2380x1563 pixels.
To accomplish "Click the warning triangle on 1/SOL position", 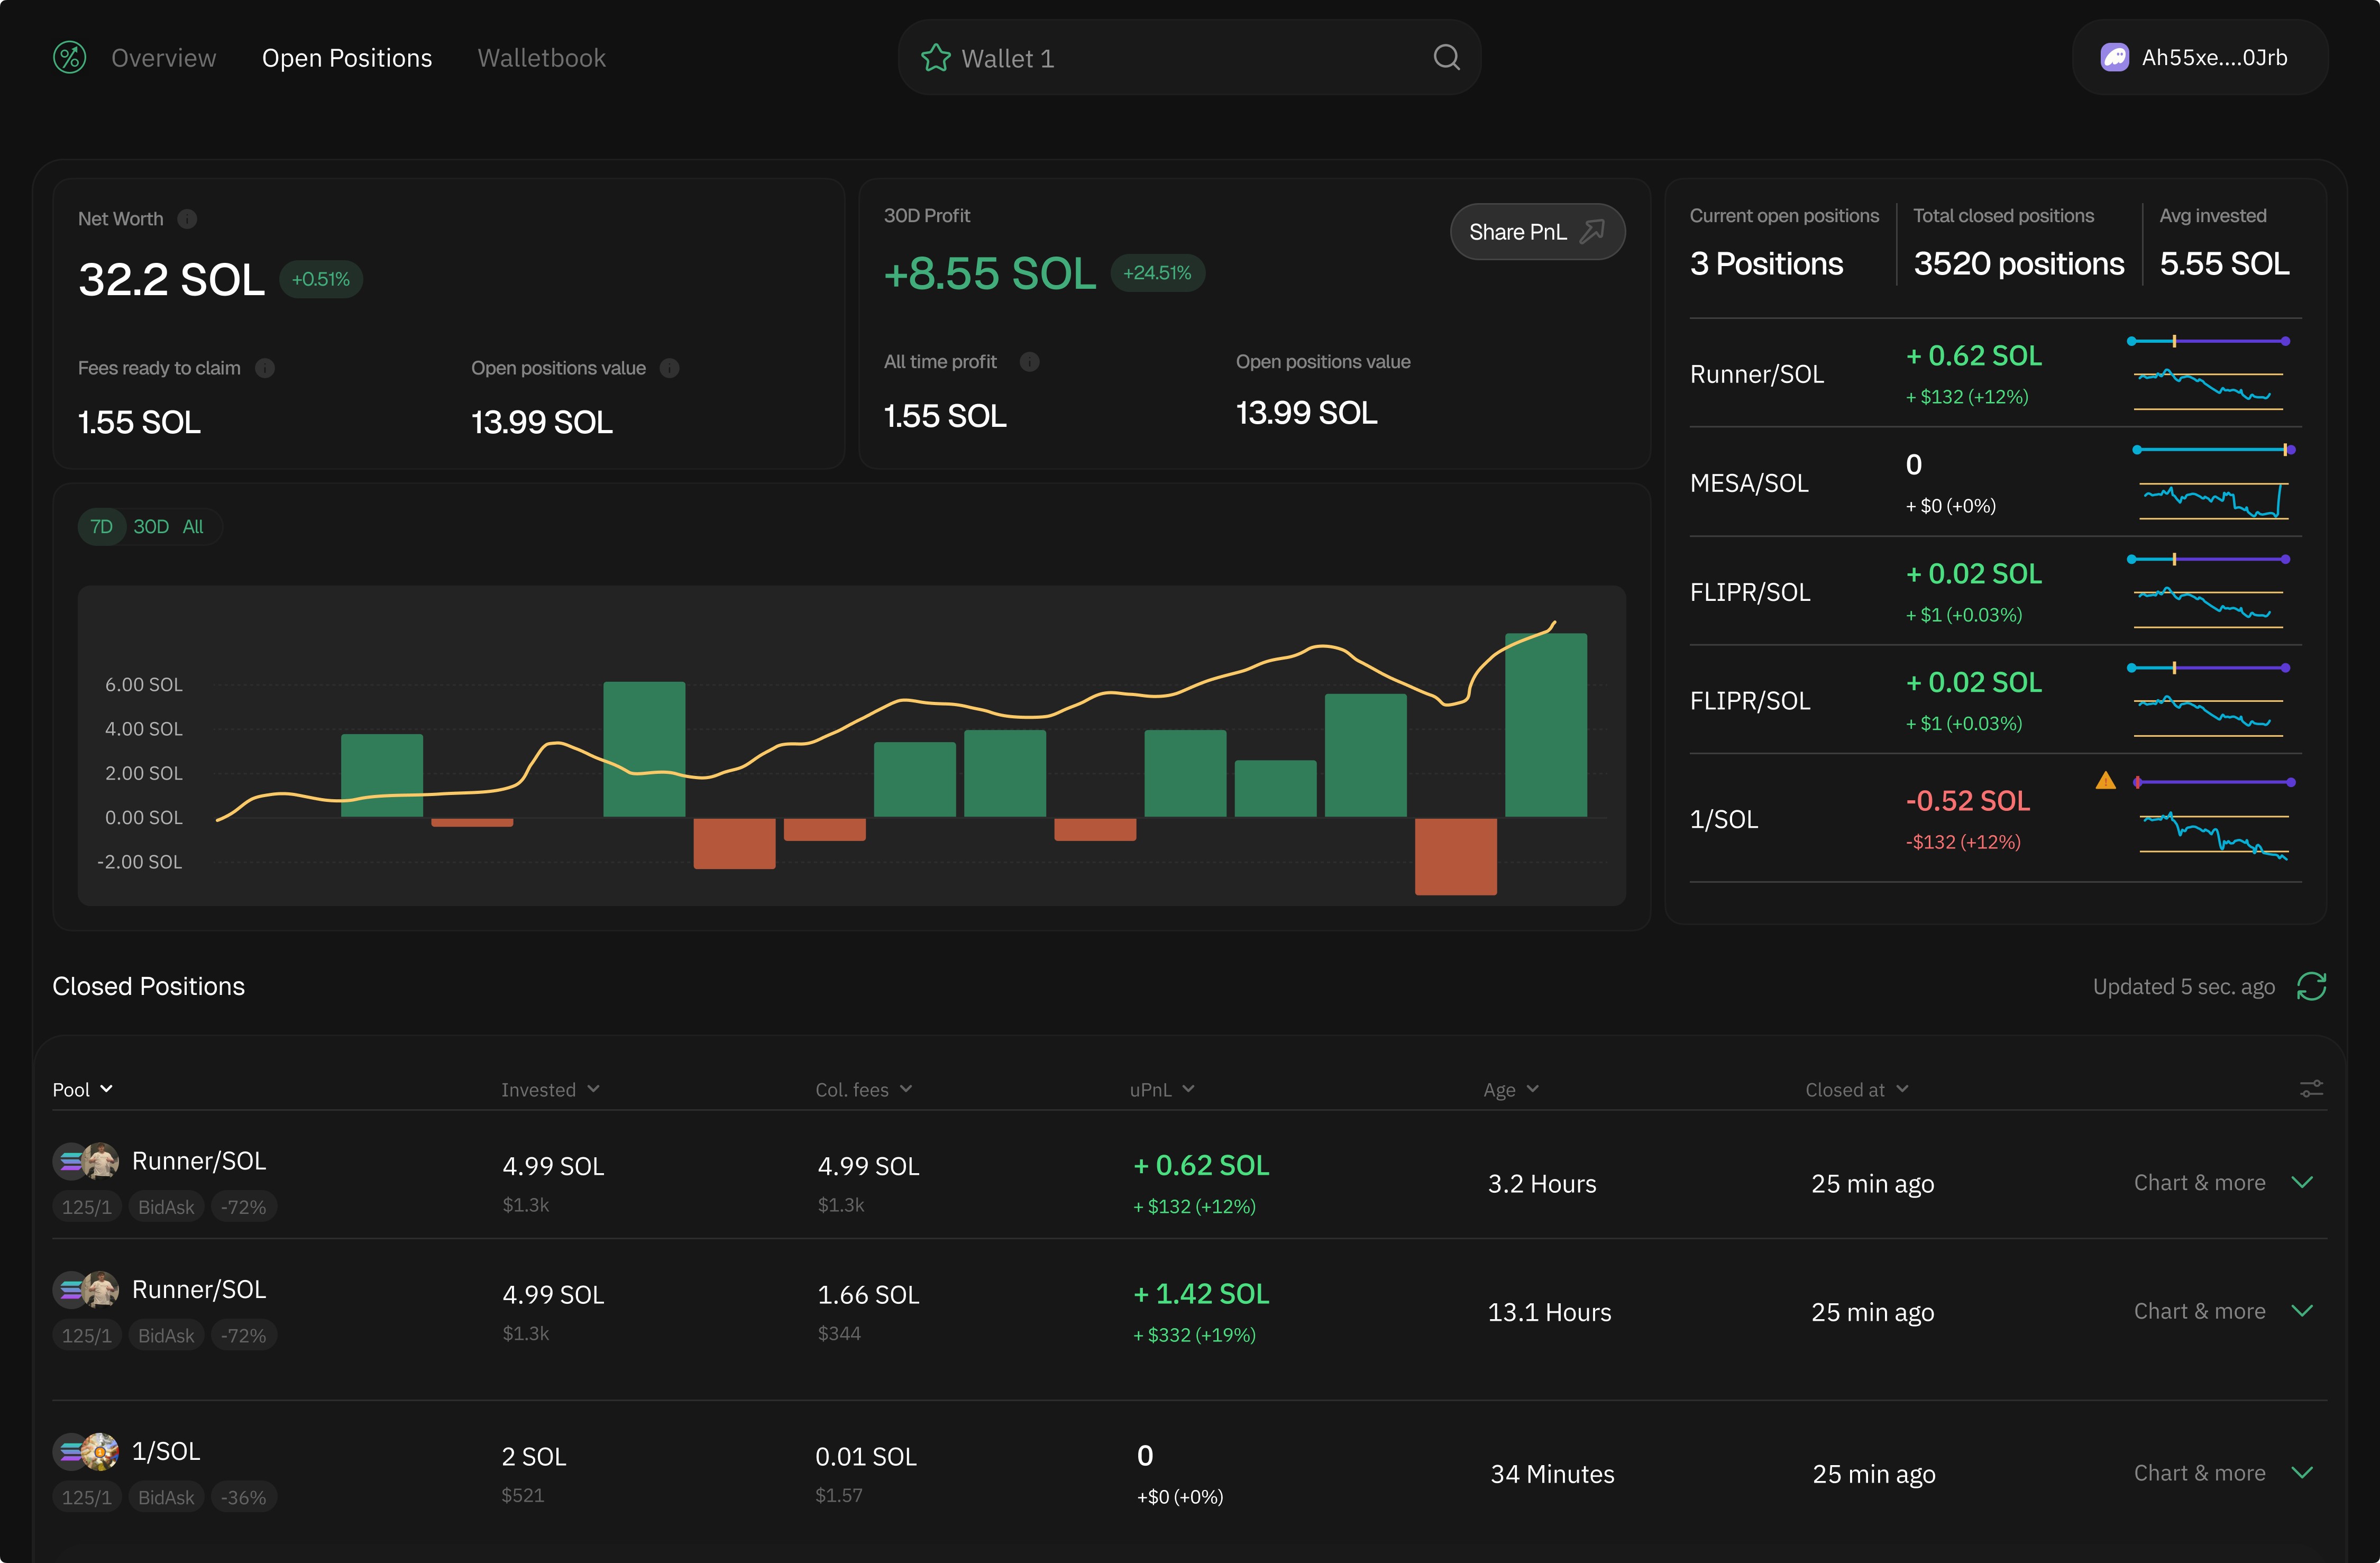I will (2105, 781).
